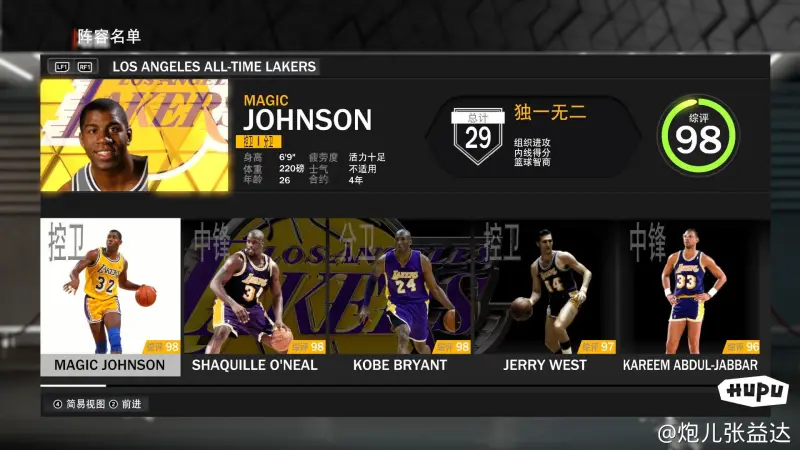
Task: Click the circled 4 button icon
Action: point(58,404)
